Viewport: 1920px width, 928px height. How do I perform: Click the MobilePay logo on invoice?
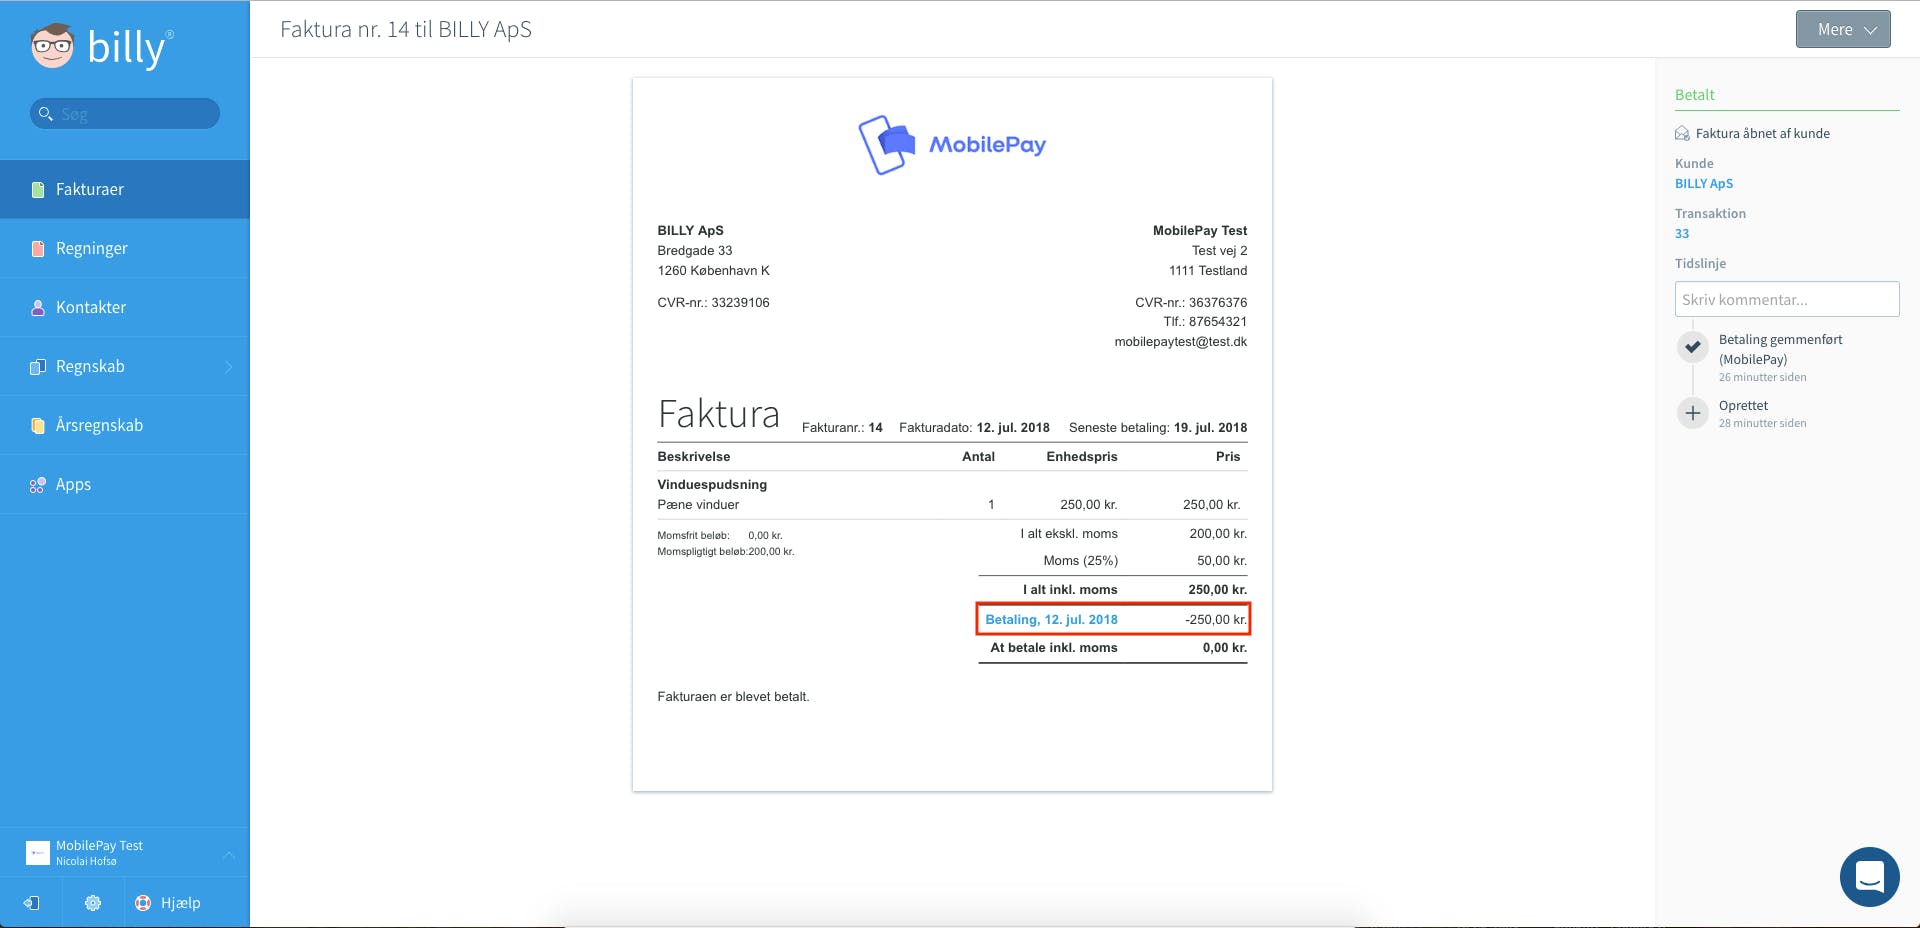[x=952, y=145]
